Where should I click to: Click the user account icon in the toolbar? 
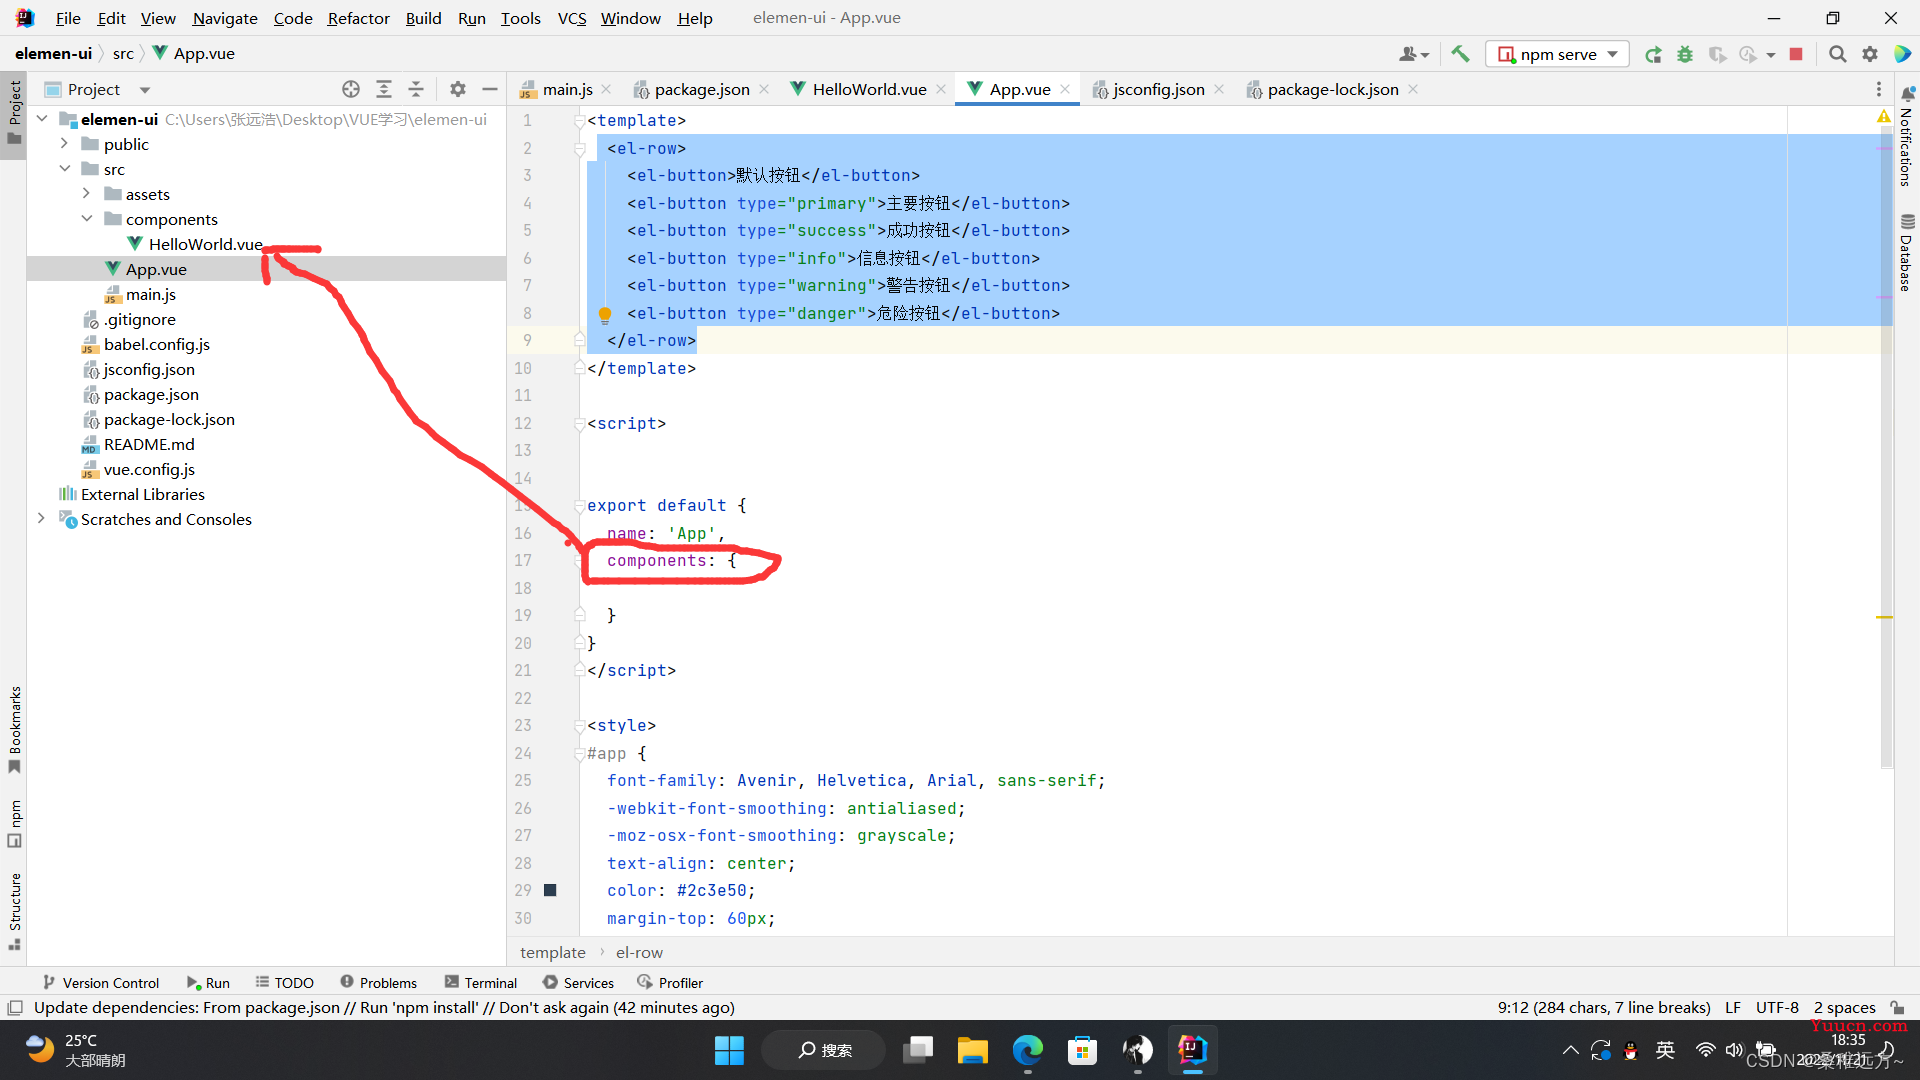tap(1413, 54)
